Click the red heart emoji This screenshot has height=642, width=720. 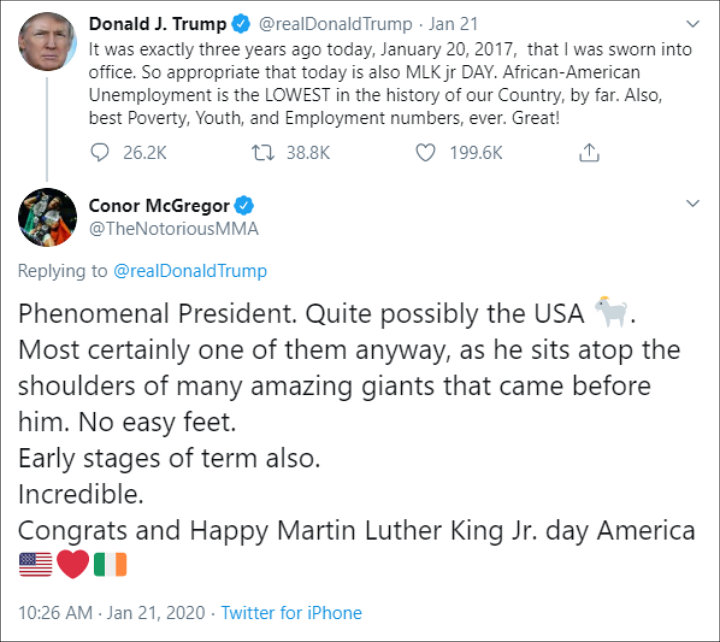(x=73, y=564)
